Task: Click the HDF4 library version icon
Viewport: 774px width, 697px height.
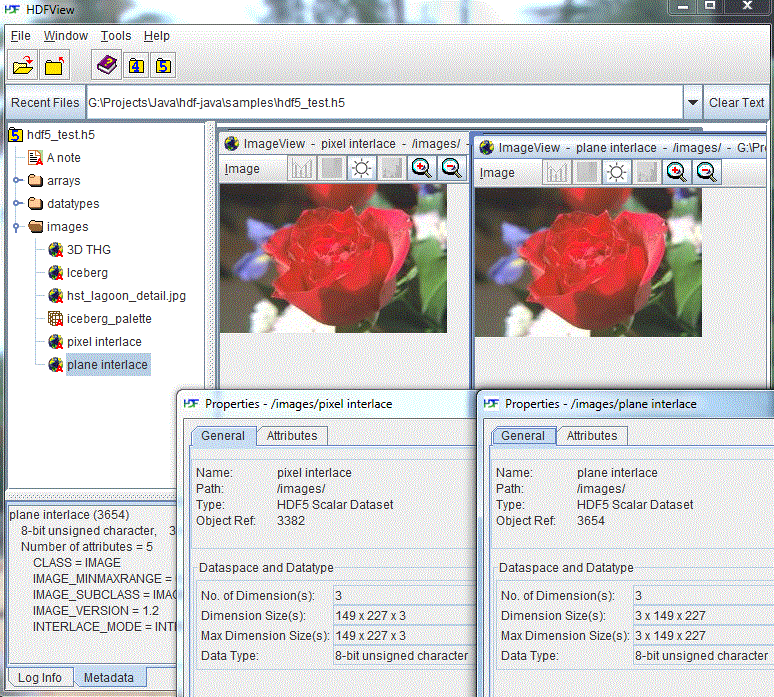Action: click(x=135, y=67)
